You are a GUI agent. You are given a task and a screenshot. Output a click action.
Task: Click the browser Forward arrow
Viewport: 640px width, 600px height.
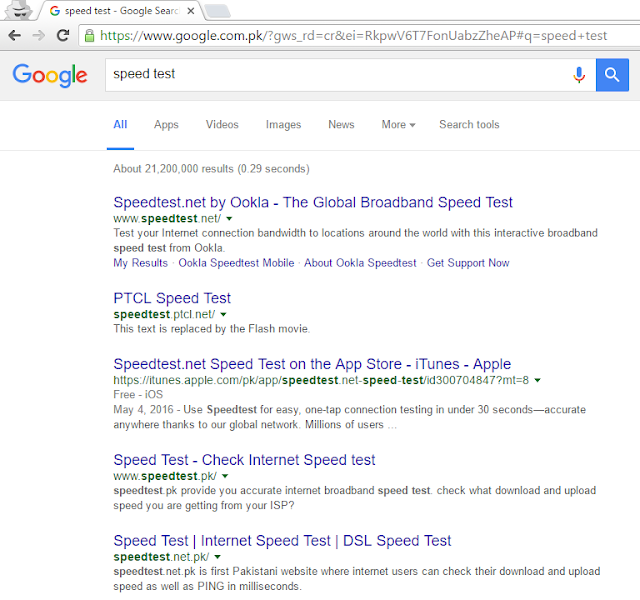38,36
